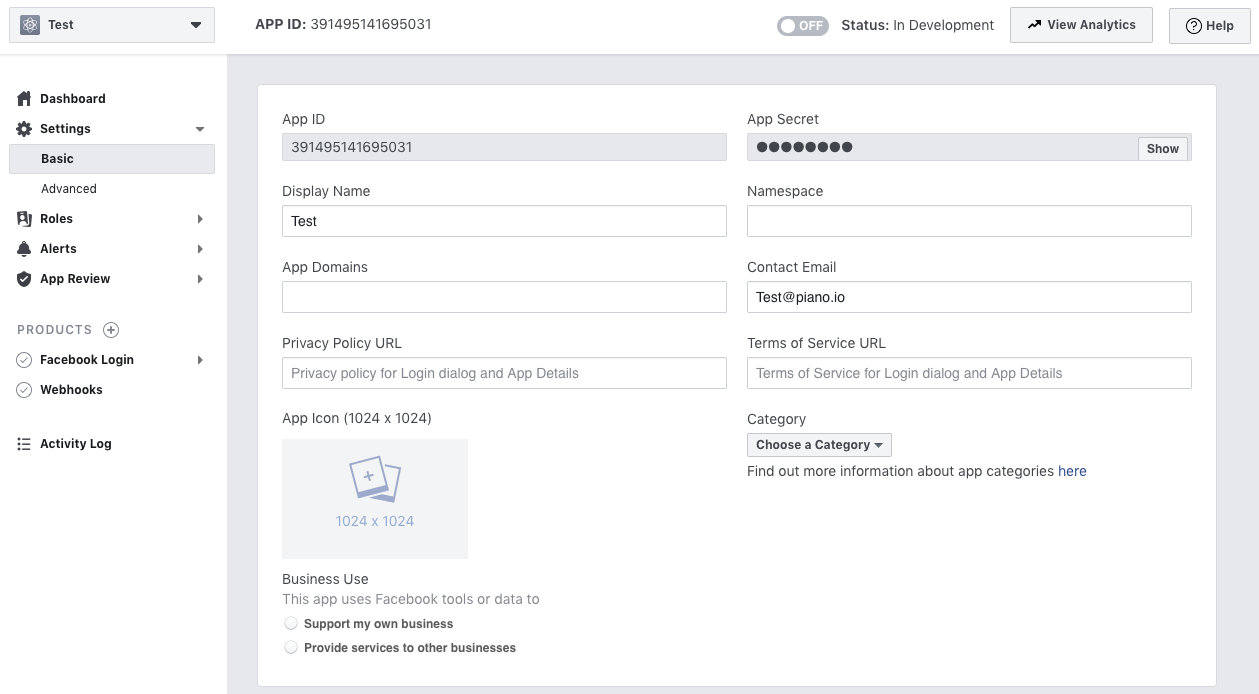
Task: Open the Advanced settings menu item
Action: (69, 189)
